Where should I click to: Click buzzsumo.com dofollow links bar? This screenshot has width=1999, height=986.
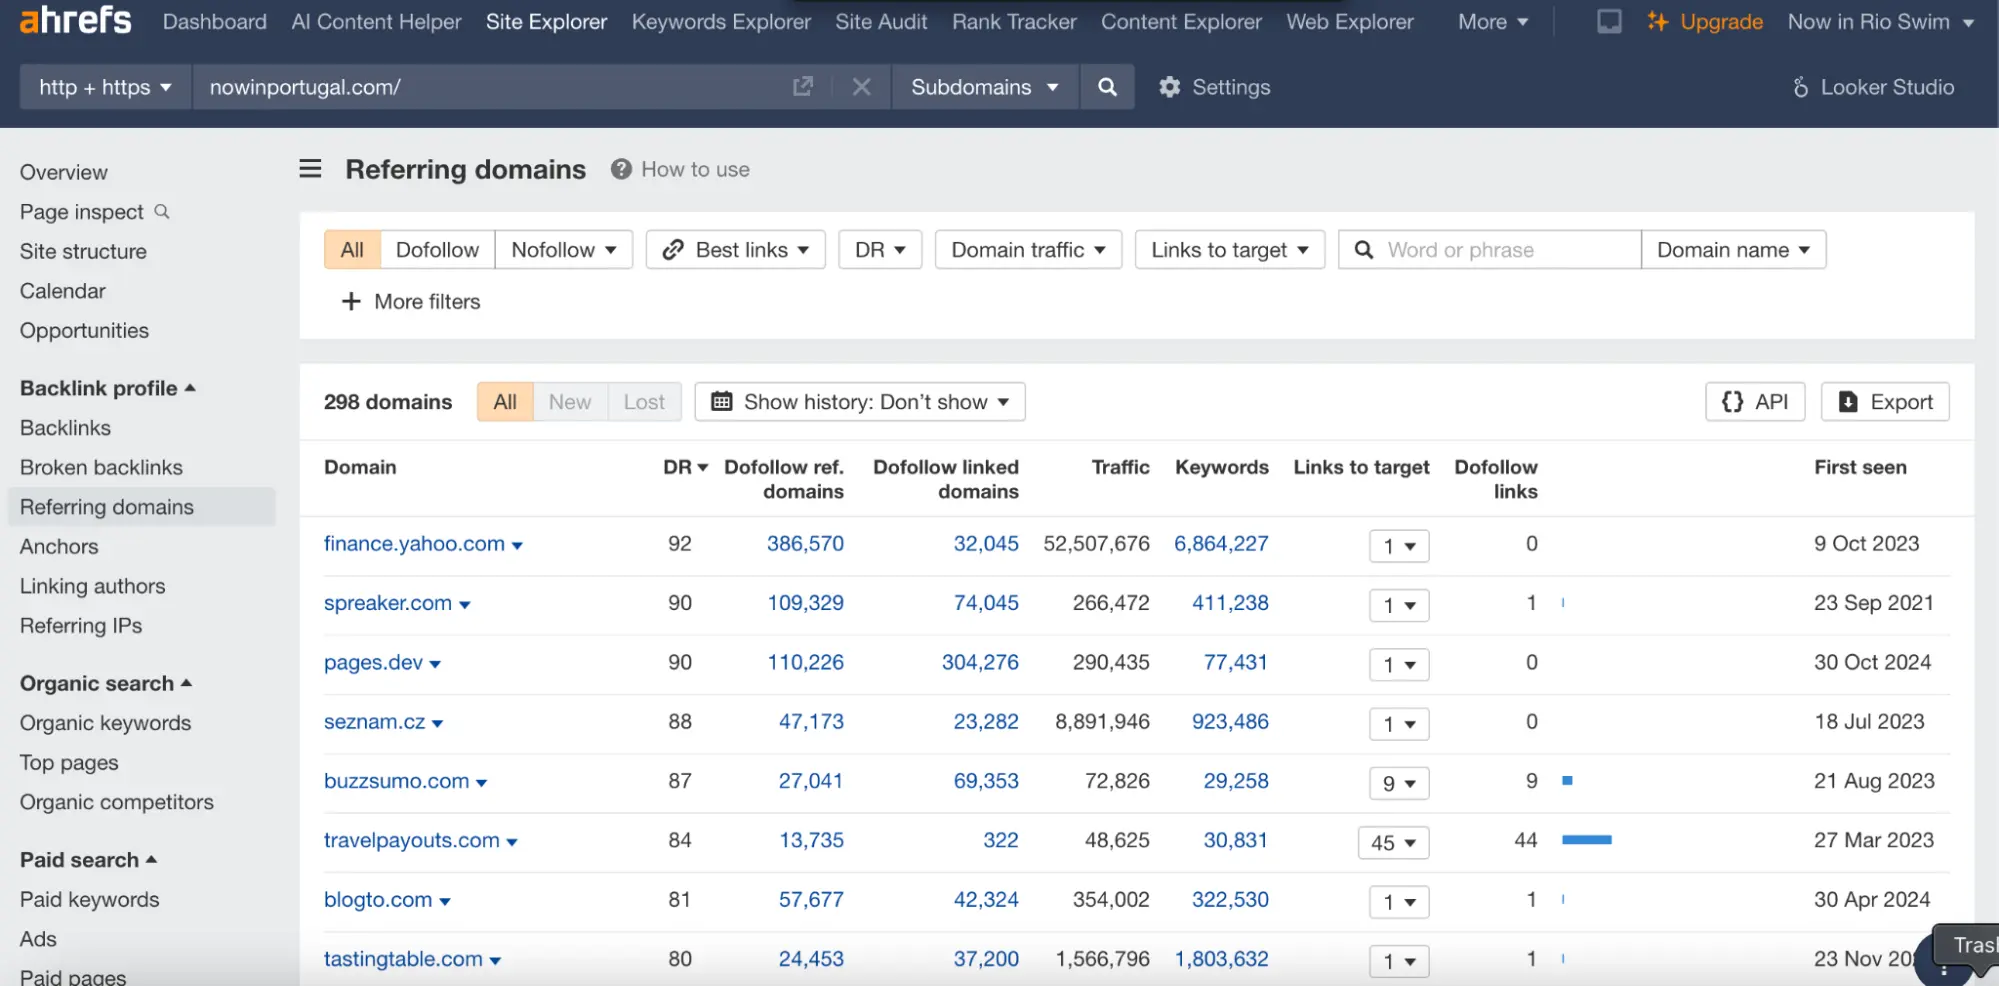1567,780
